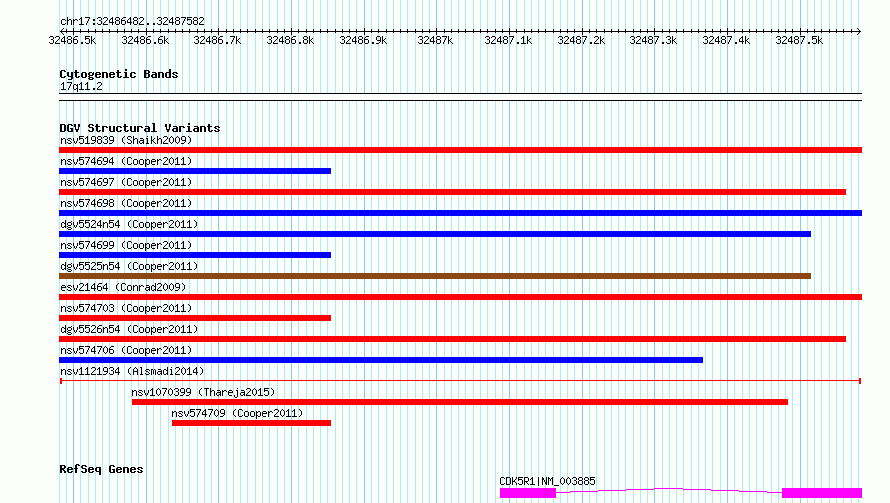Click the 32487.5k ruler tick label
The height and width of the screenshot is (503, 890).
799,40
